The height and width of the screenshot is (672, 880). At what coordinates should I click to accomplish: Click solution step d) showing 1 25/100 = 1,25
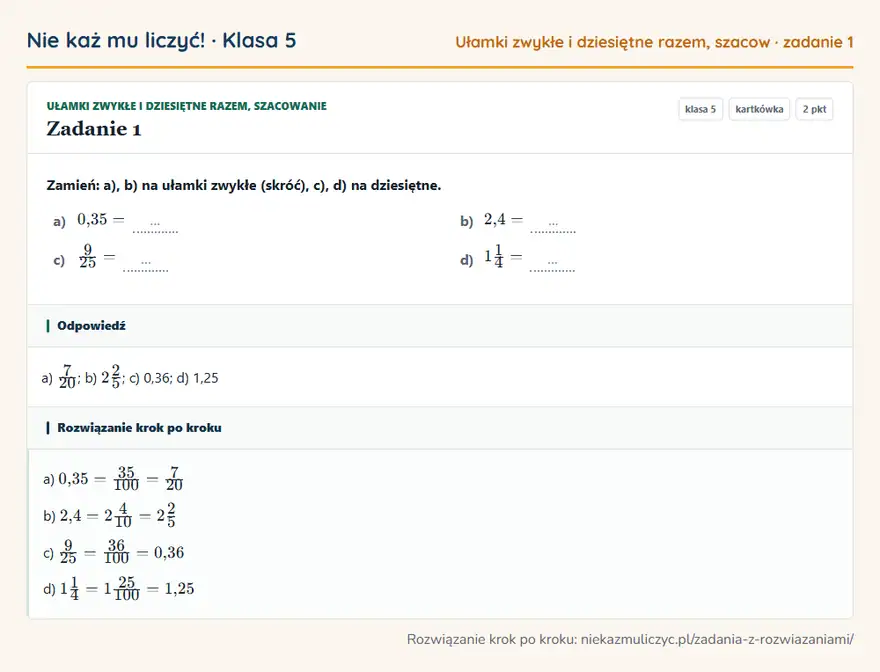pyautogui.click(x=118, y=589)
